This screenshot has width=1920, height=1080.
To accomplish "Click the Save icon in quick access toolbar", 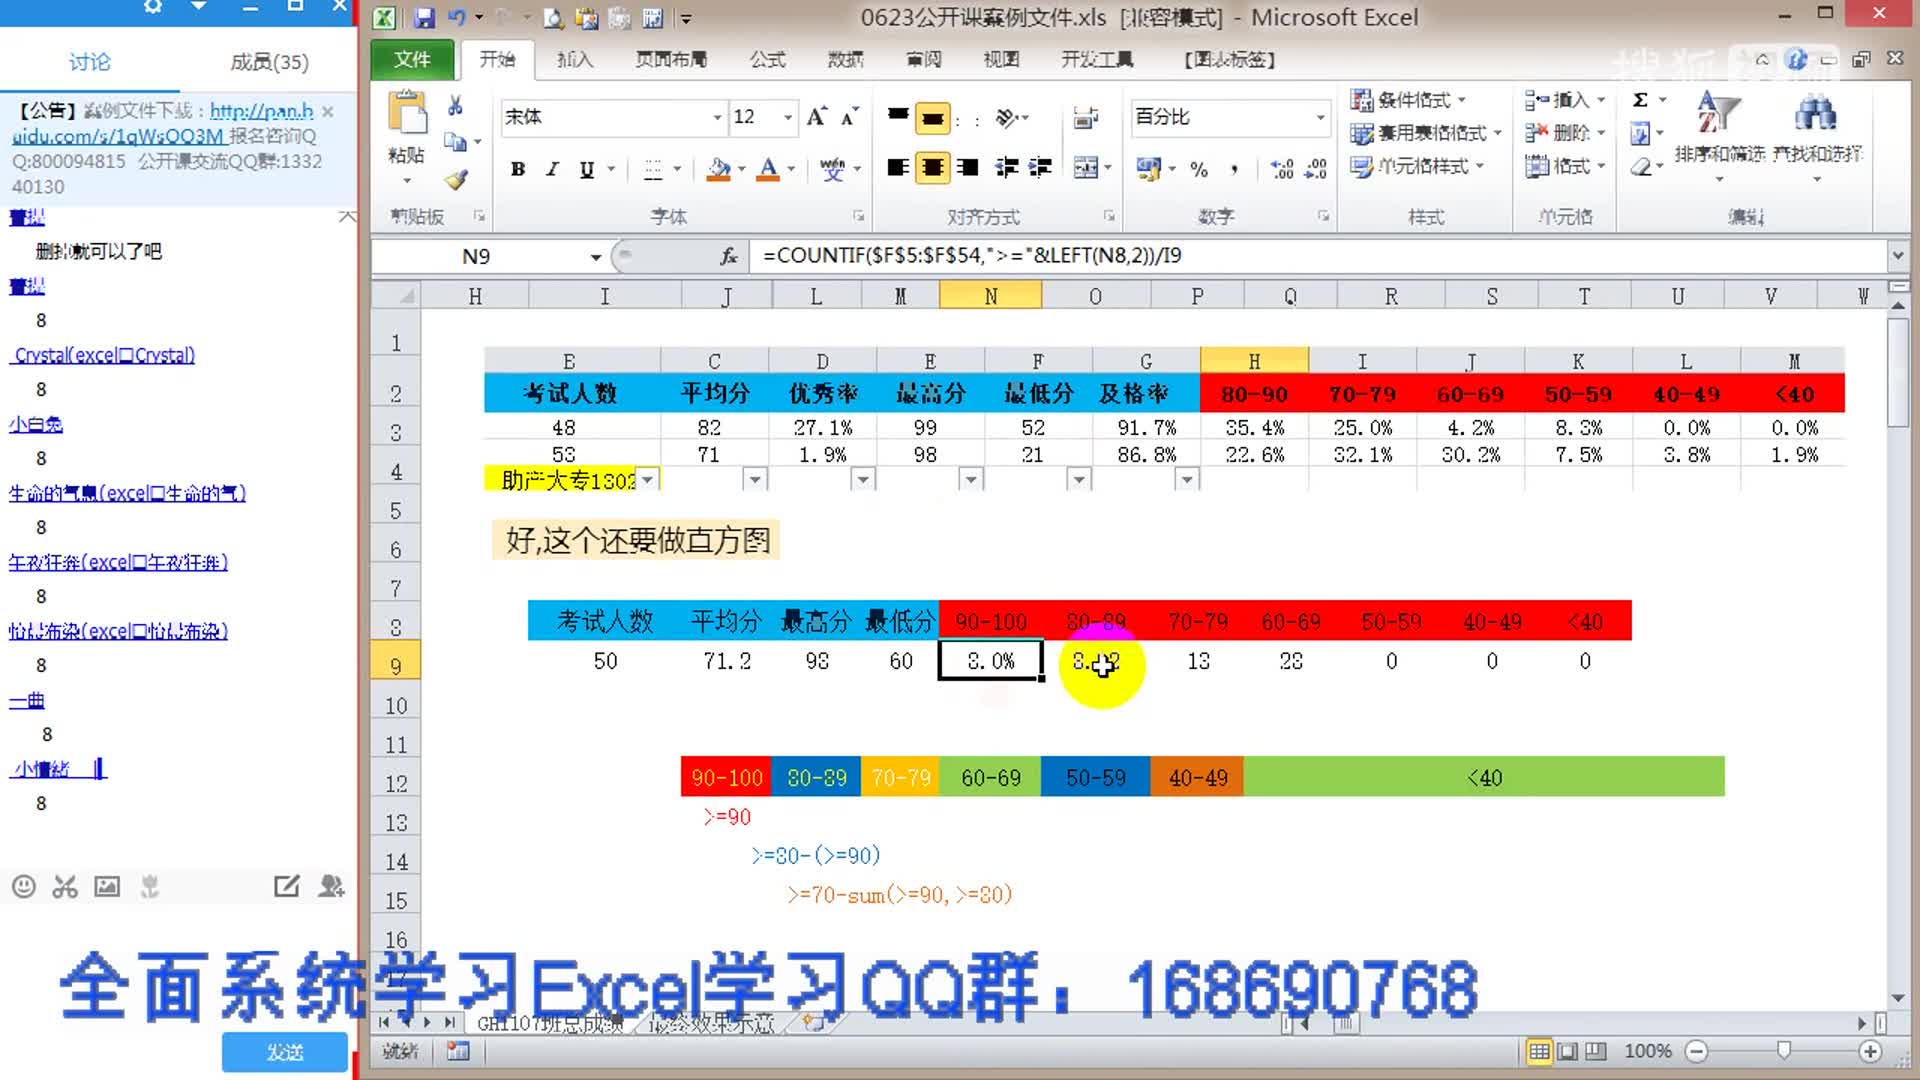I will coord(424,18).
